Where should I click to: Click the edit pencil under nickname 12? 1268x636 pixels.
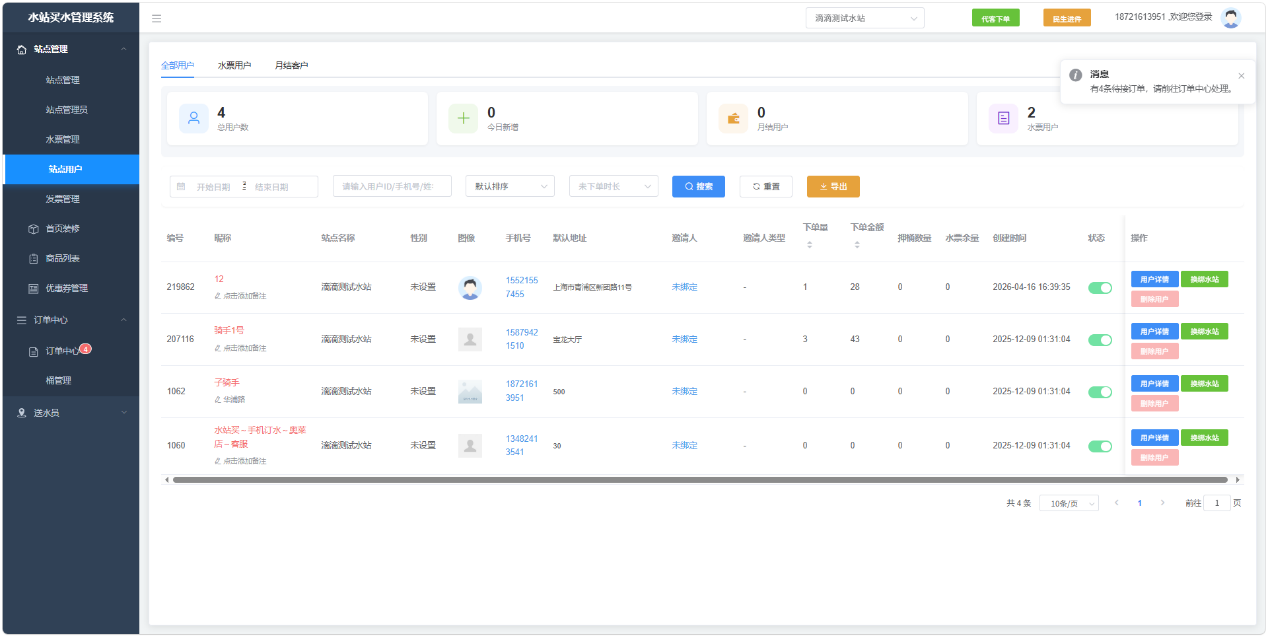pos(218,296)
